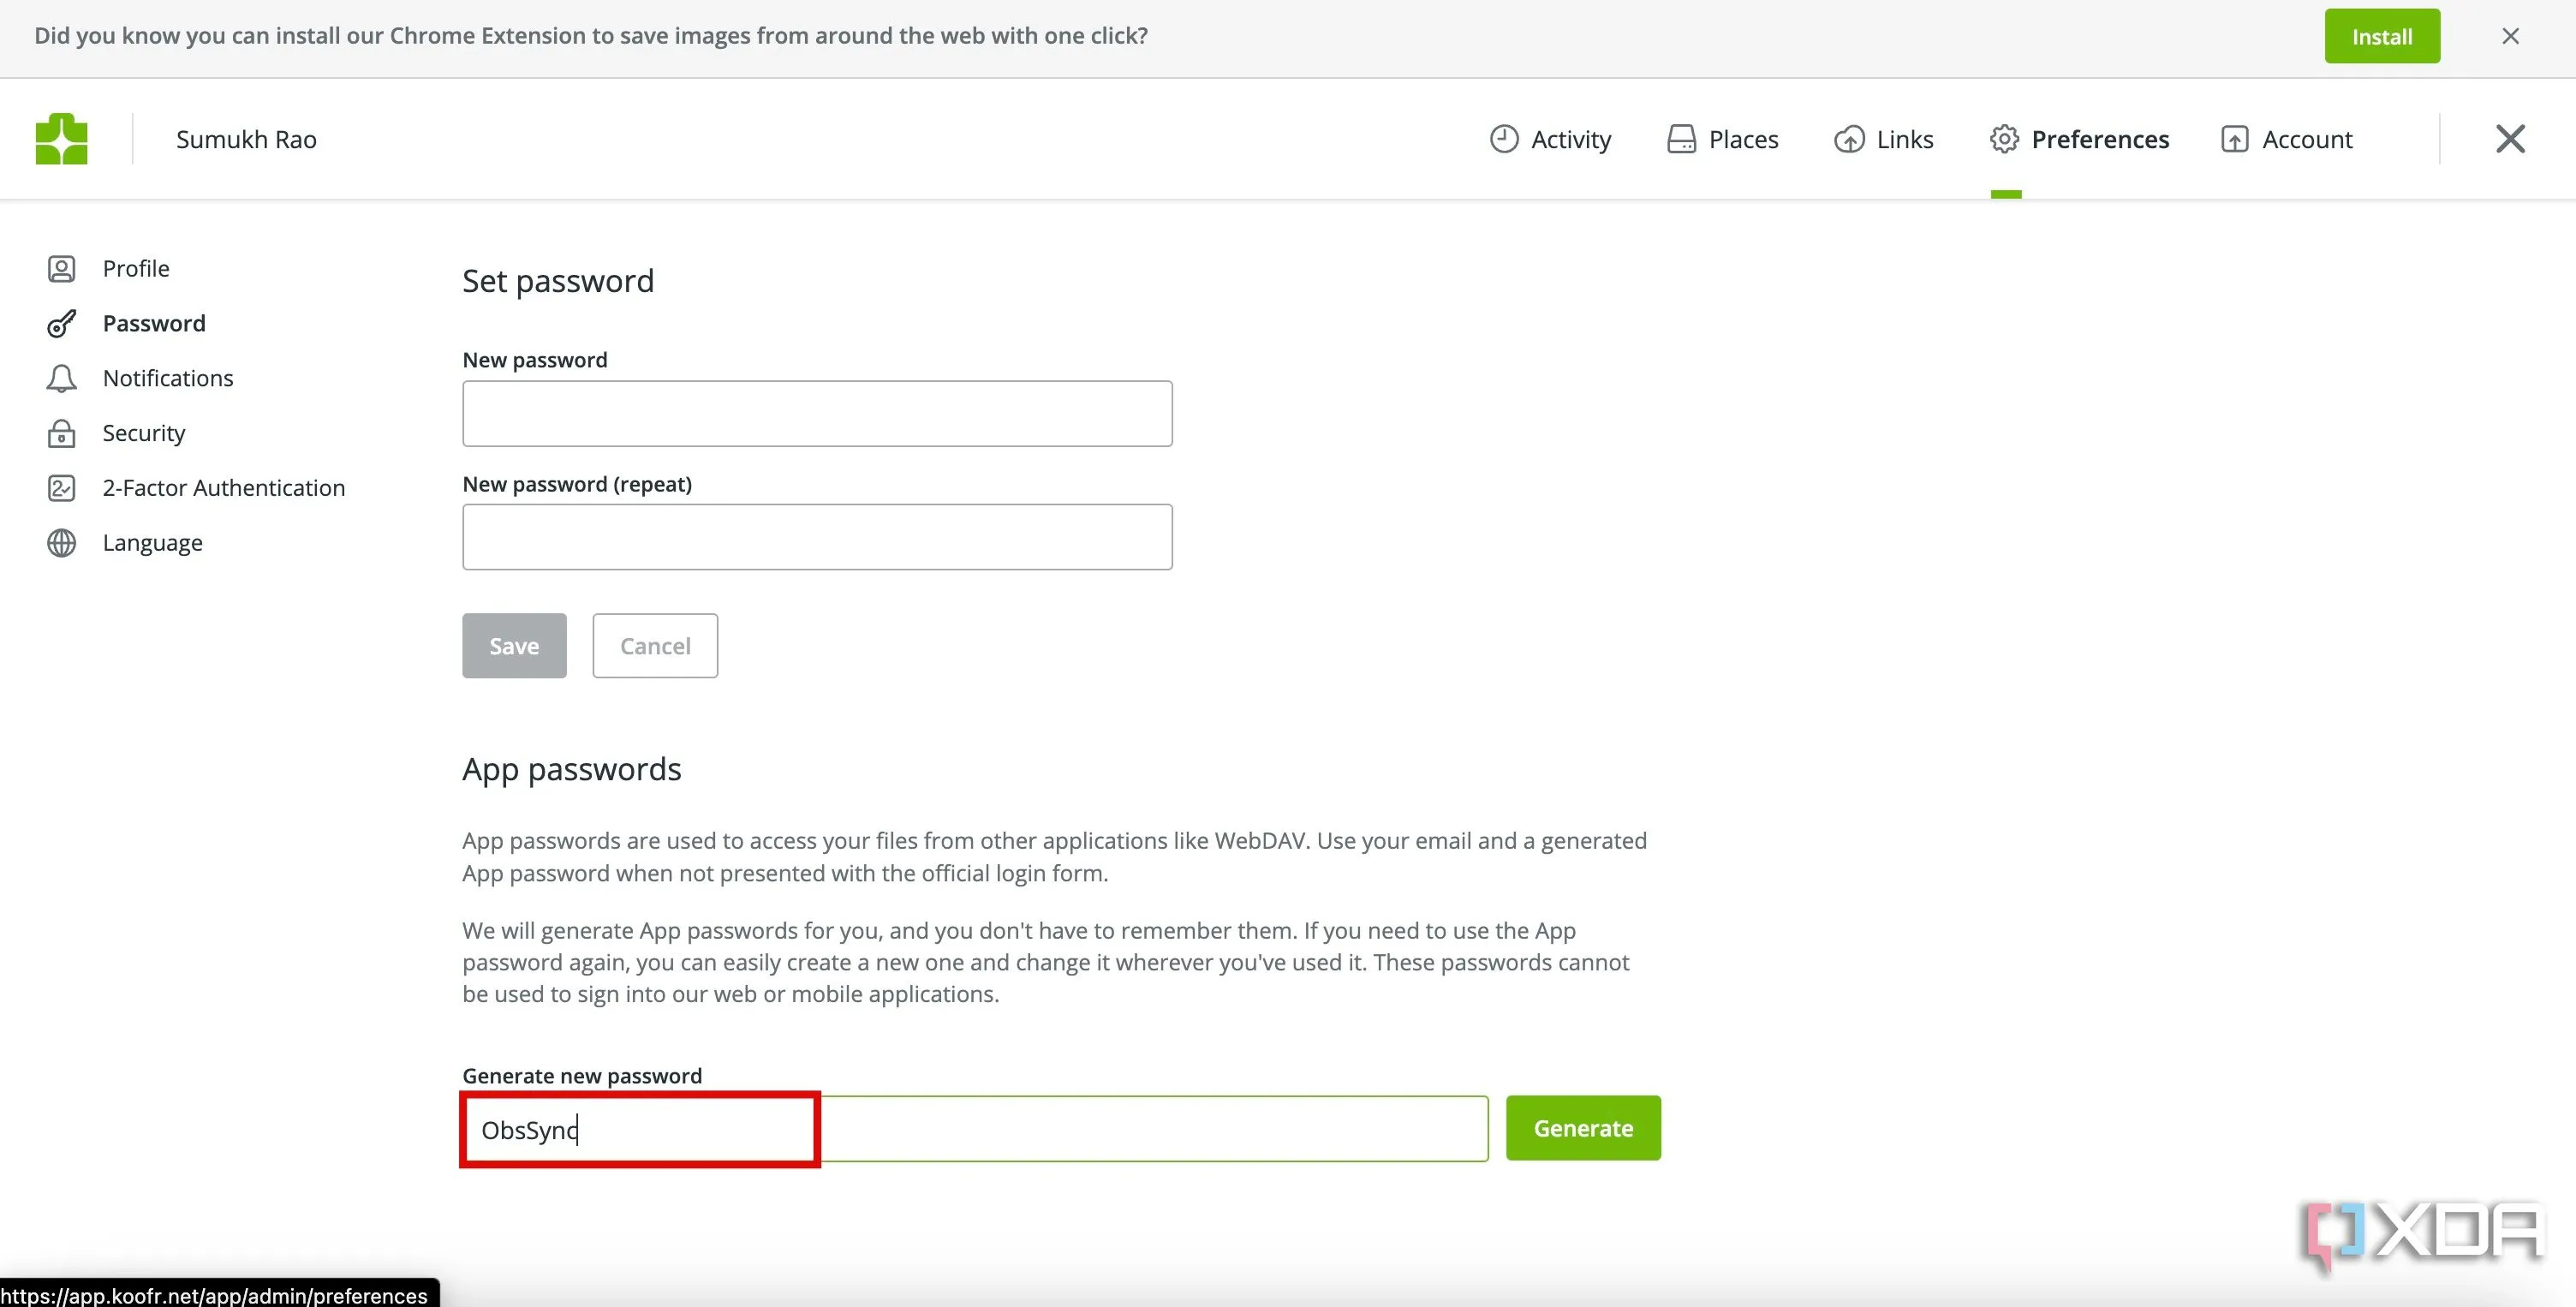The image size is (2576, 1307).
Task: Click the grey Save button
Action: pos(514,645)
